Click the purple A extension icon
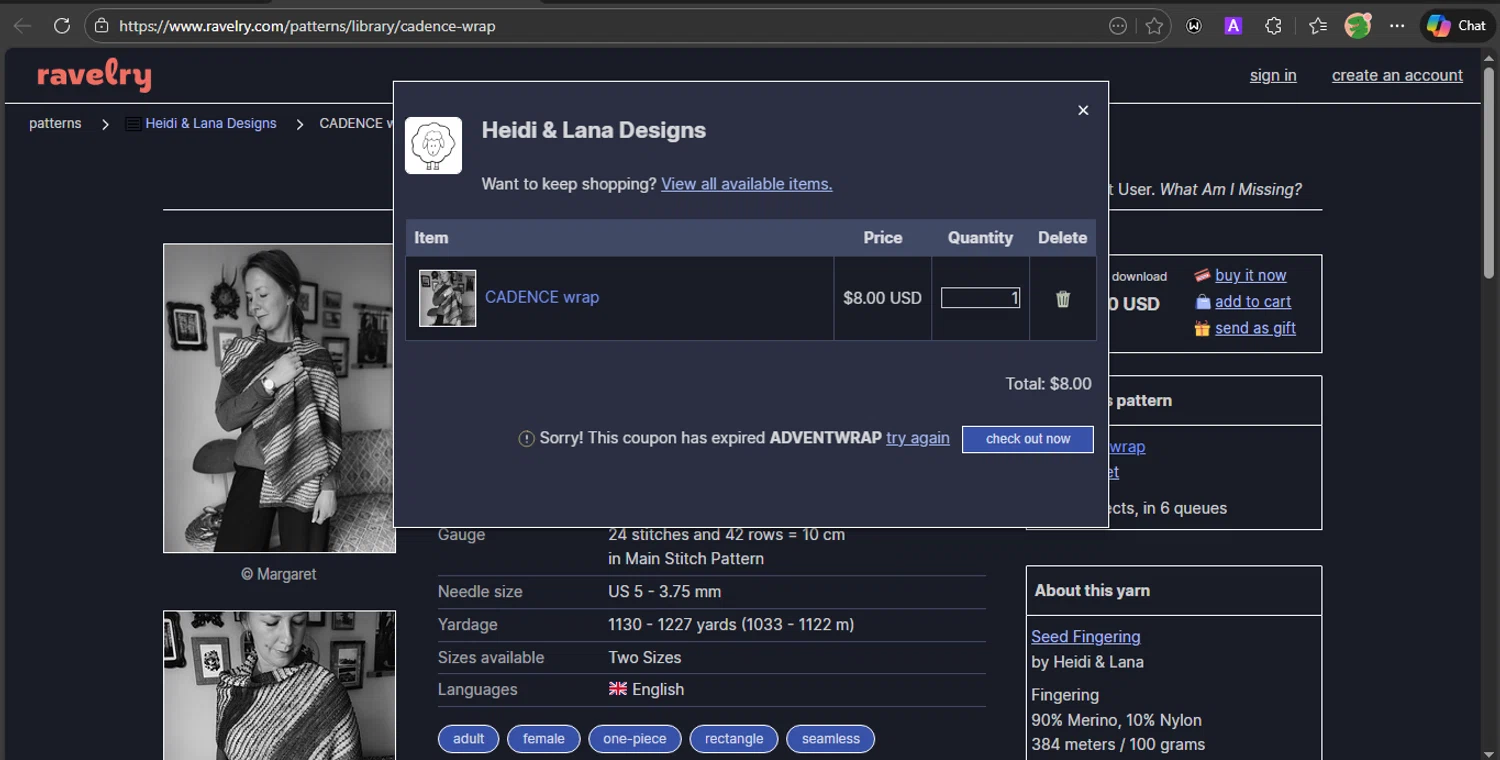The image size is (1500, 760). [x=1233, y=26]
